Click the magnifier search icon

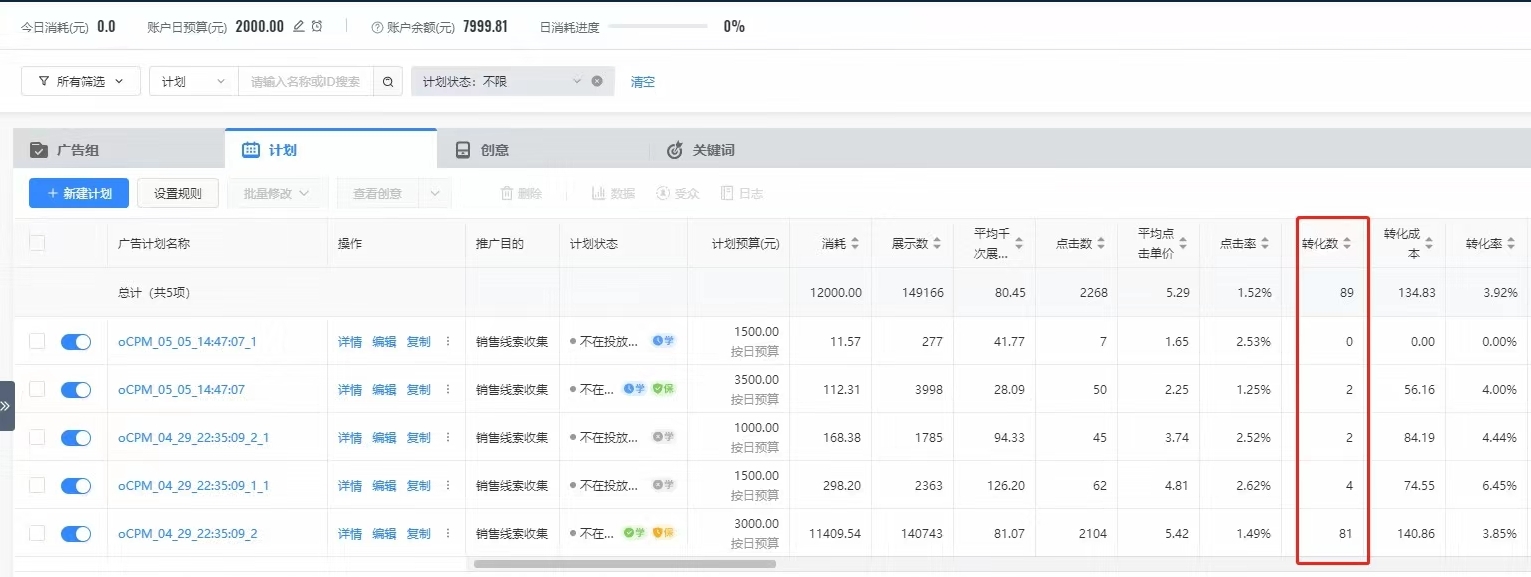(388, 82)
